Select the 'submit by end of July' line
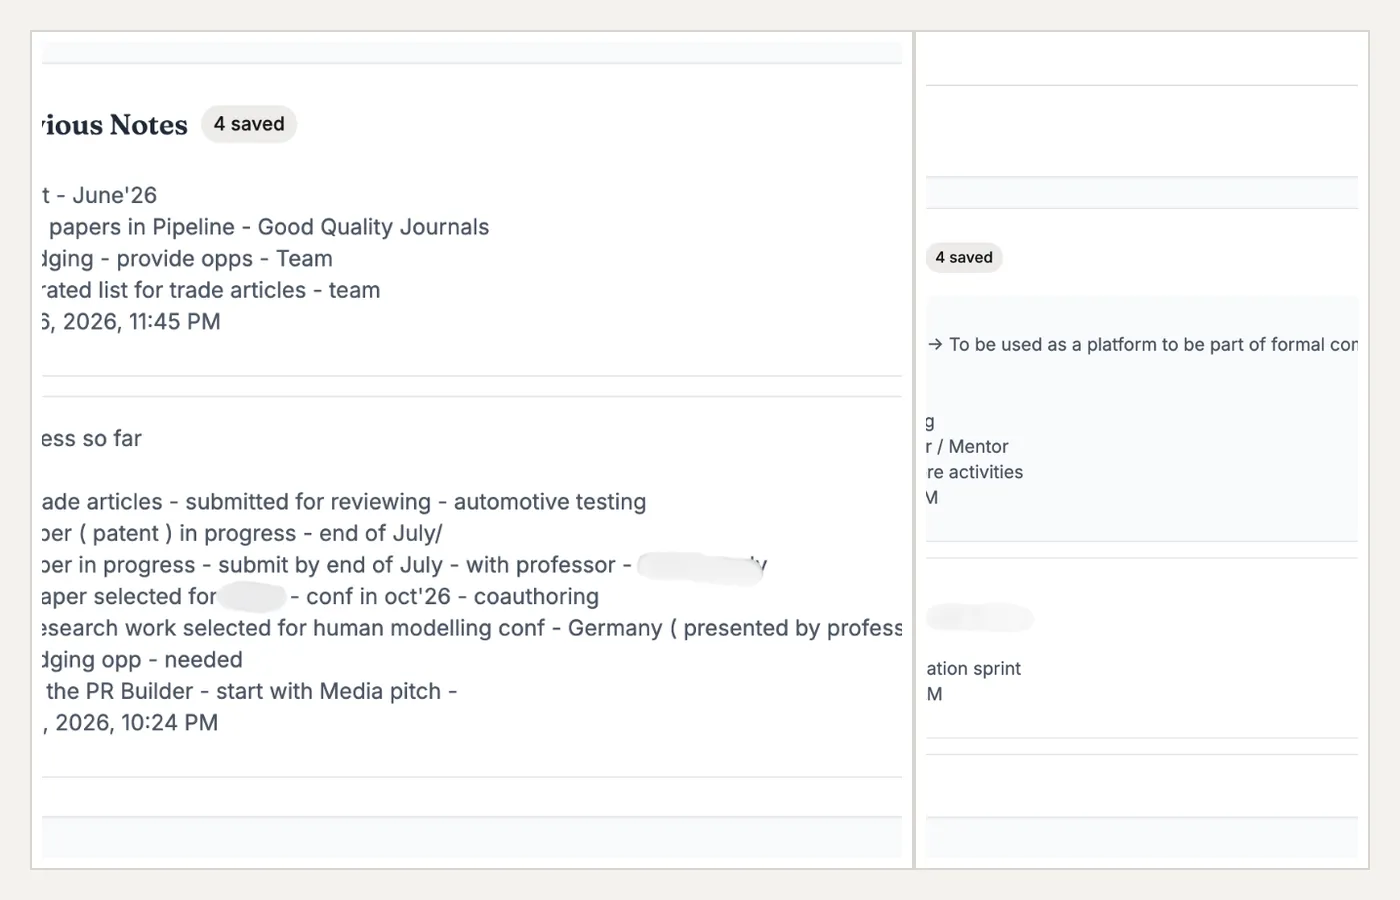Image resolution: width=1400 pixels, height=900 pixels. pyautogui.click(x=405, y=565)
